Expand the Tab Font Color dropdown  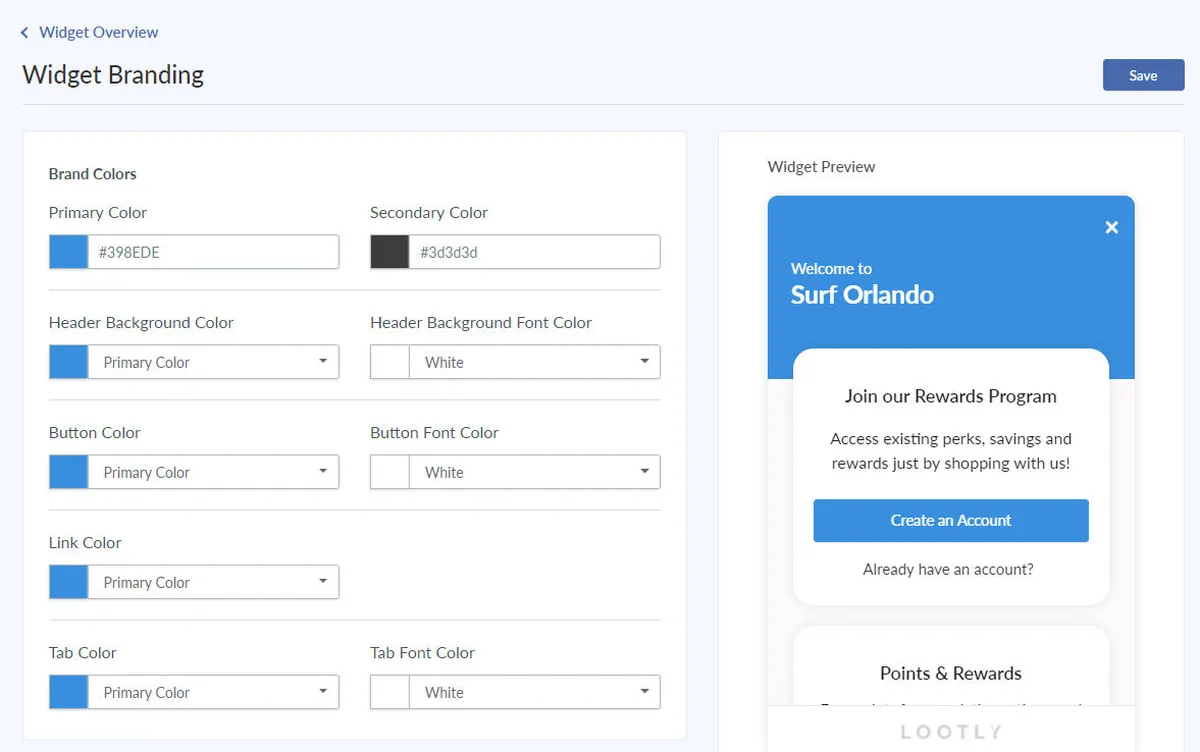coord(534,692)
